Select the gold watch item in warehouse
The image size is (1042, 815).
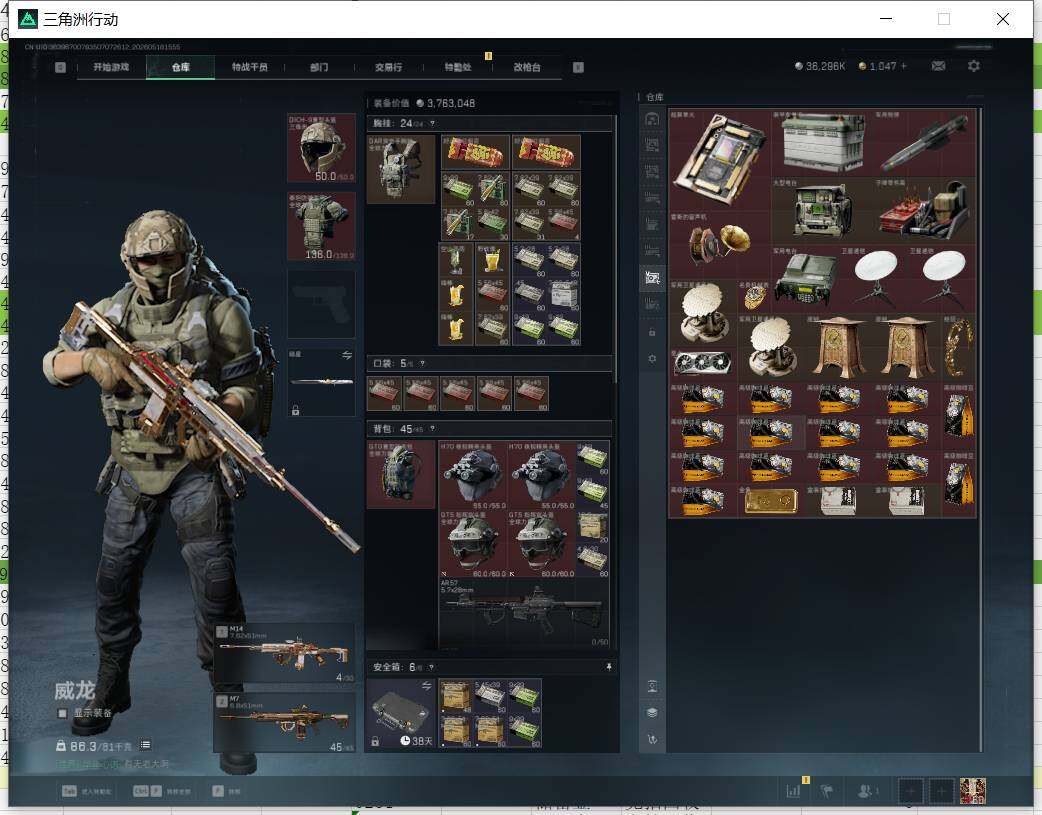(x=754, y=296)
